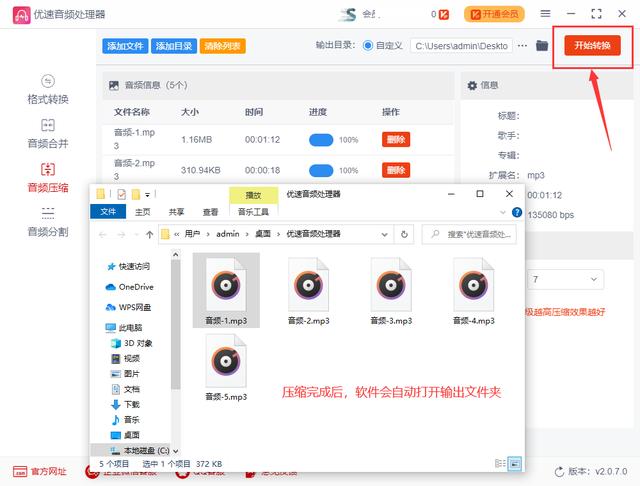Open the 文件 tab in Explorer
Viewport: 640px width, 486px height.
click(108, 211)
